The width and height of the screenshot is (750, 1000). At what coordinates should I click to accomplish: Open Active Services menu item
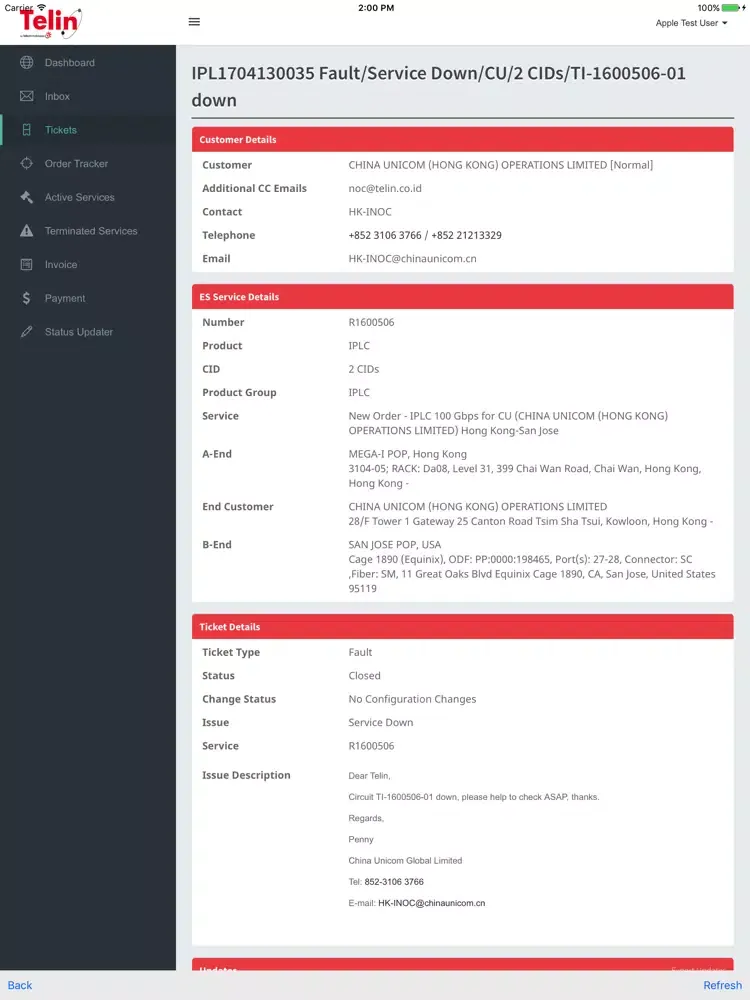tap(88, 197)
